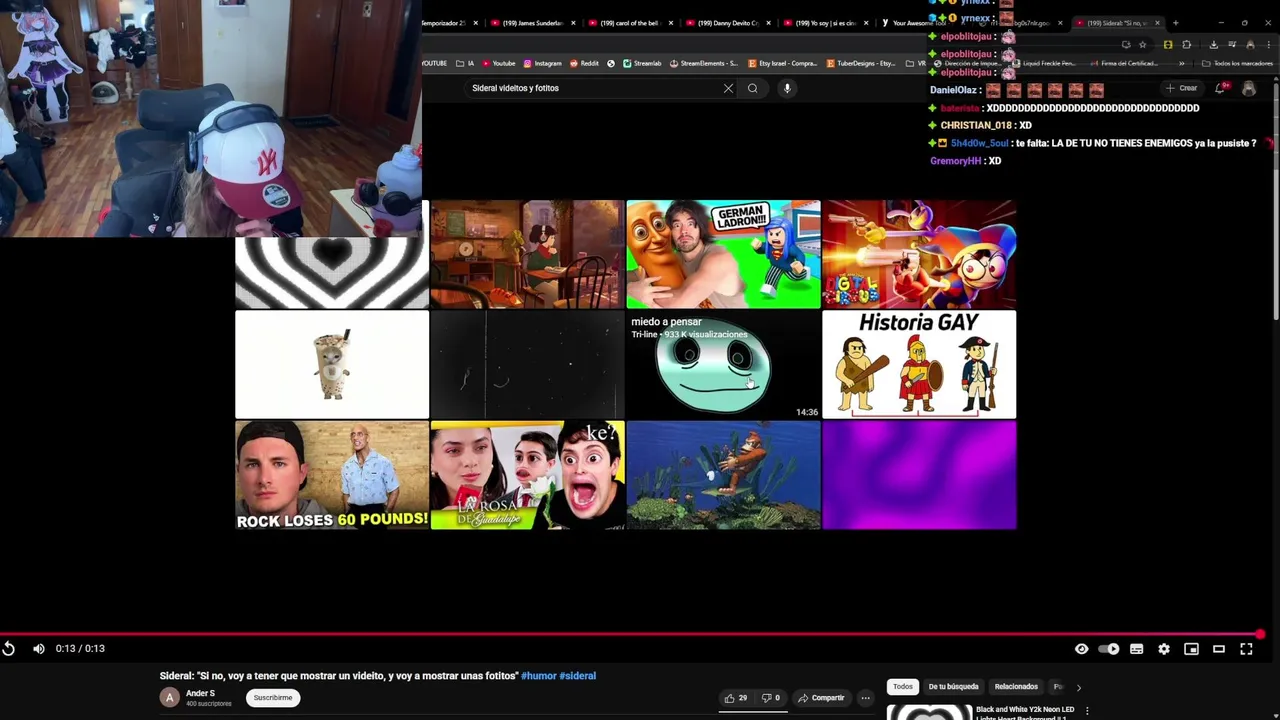Show more filter chips with the arrow
The image size is (1280, 720).
1078,687
